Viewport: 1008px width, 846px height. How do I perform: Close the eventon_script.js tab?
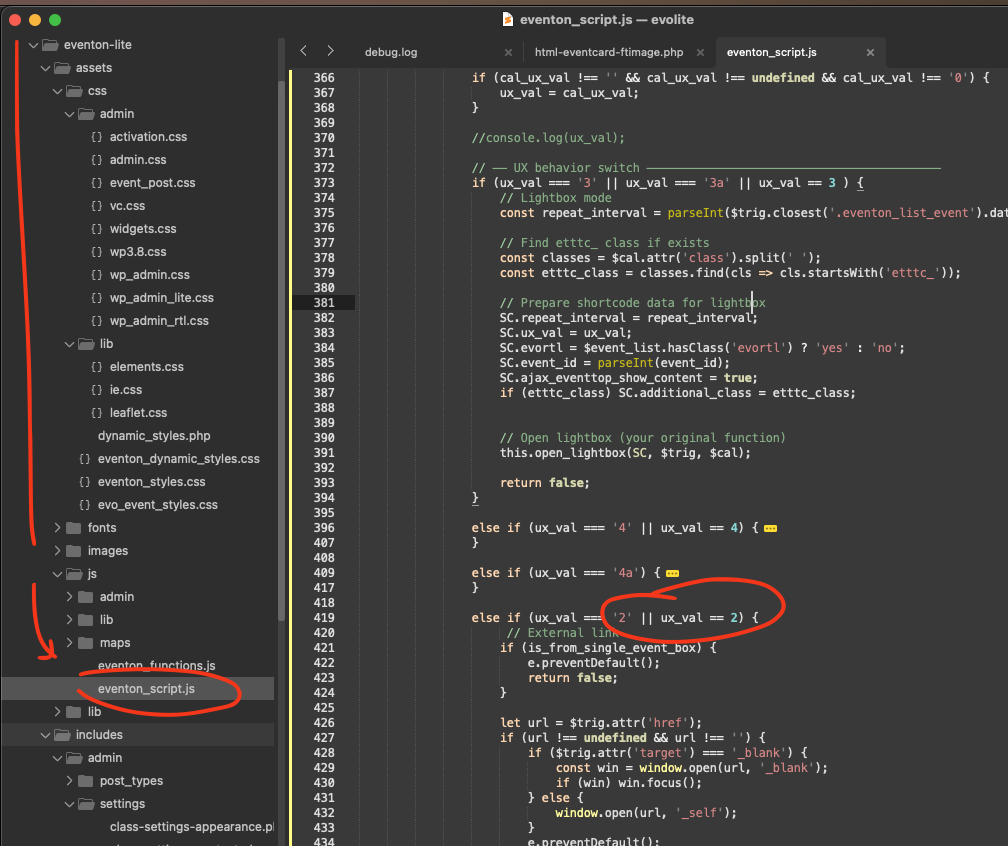870,52
